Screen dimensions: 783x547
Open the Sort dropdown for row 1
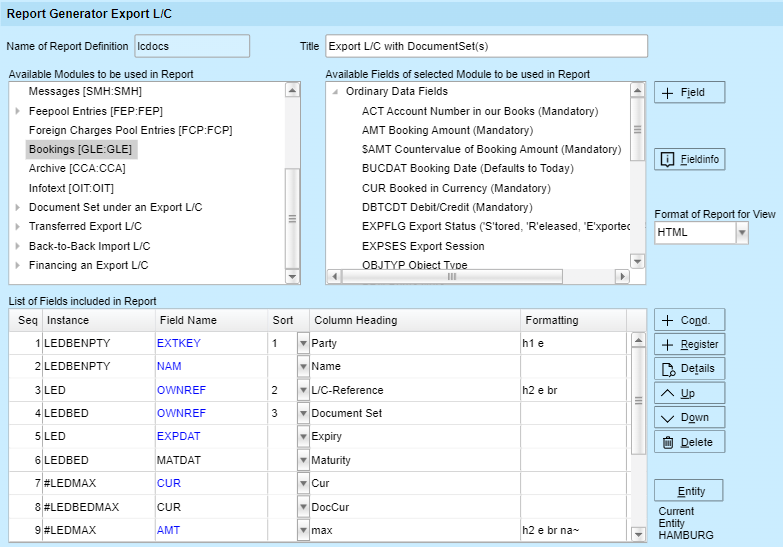pos(303,344)
